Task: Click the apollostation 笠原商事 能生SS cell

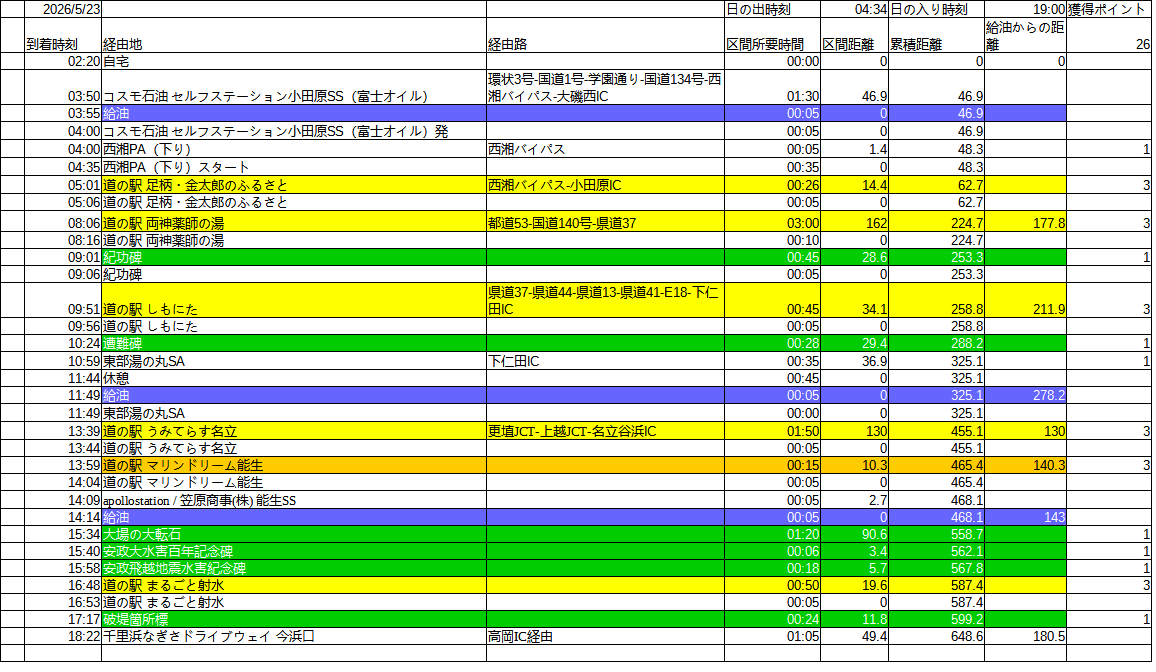Action: pos(293,500)
